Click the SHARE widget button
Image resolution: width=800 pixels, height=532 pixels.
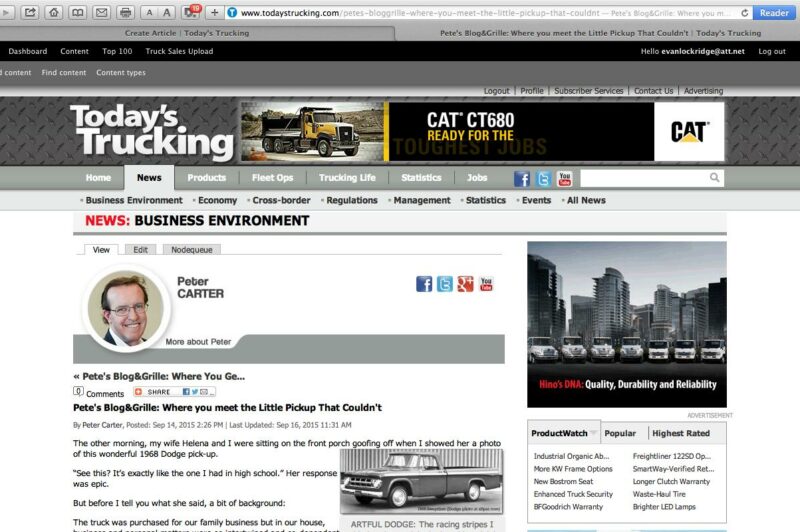point(174,392)
